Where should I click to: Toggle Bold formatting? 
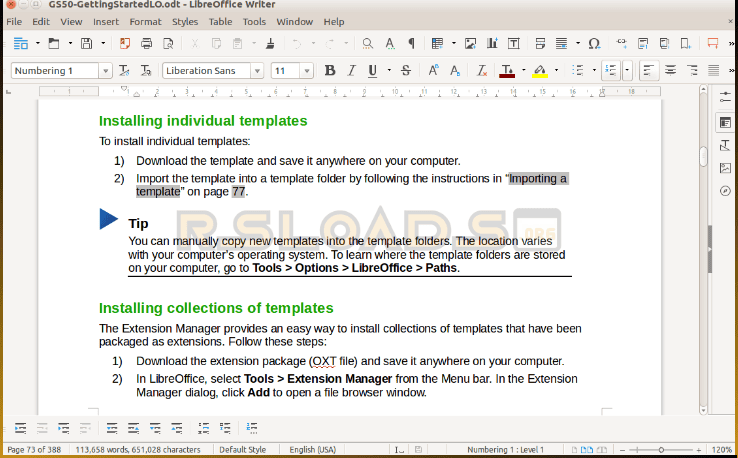(327, 71)
